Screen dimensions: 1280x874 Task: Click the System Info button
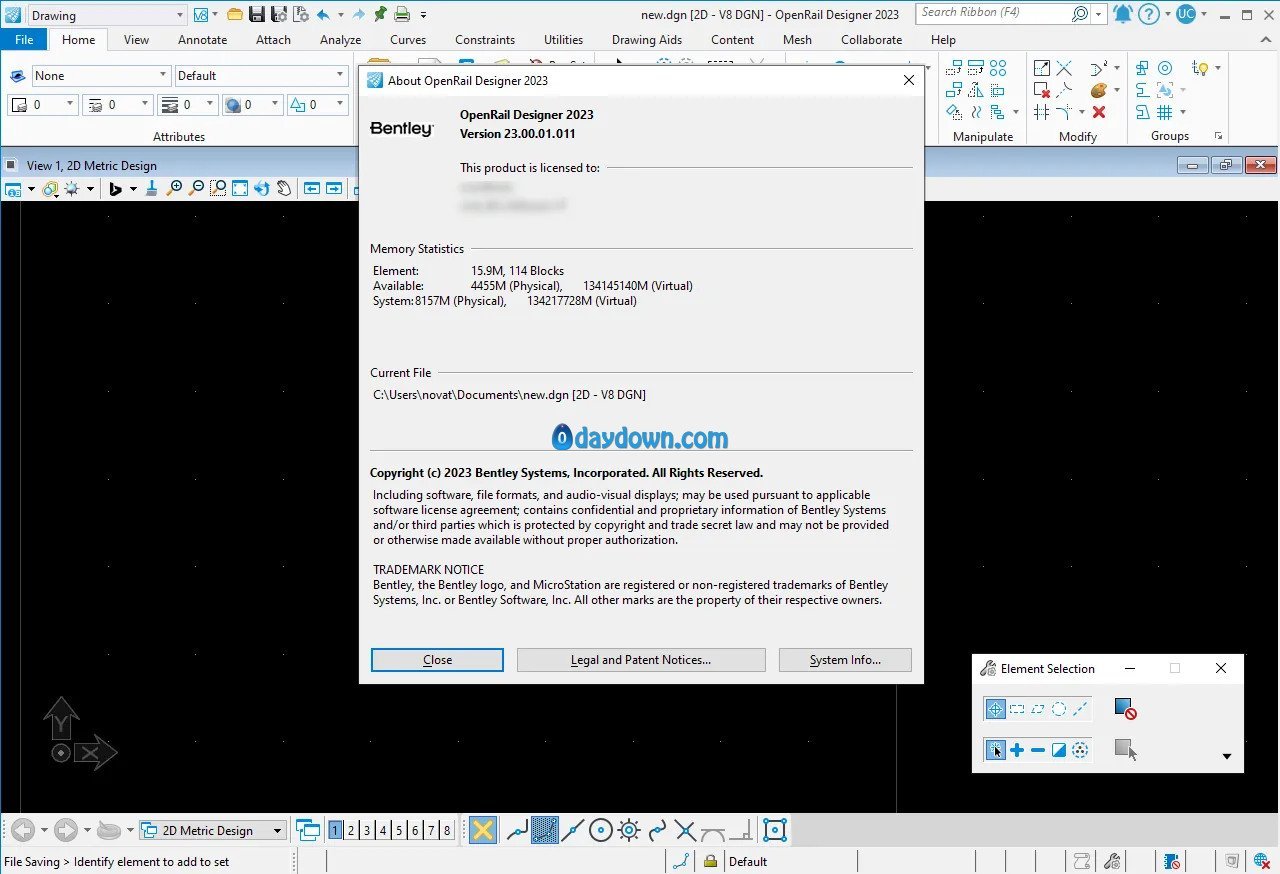point(845,660)
